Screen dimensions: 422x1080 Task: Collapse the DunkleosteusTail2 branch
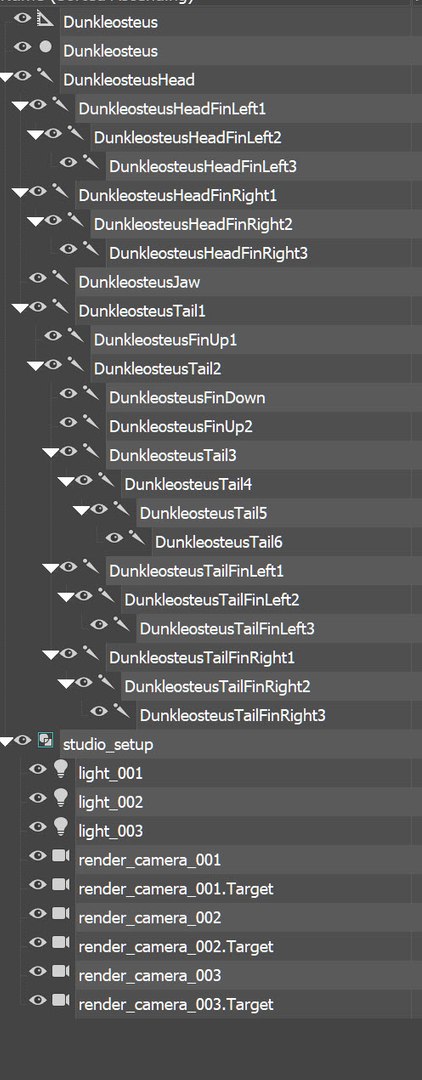pyautogui.click(x=34, y=366)
